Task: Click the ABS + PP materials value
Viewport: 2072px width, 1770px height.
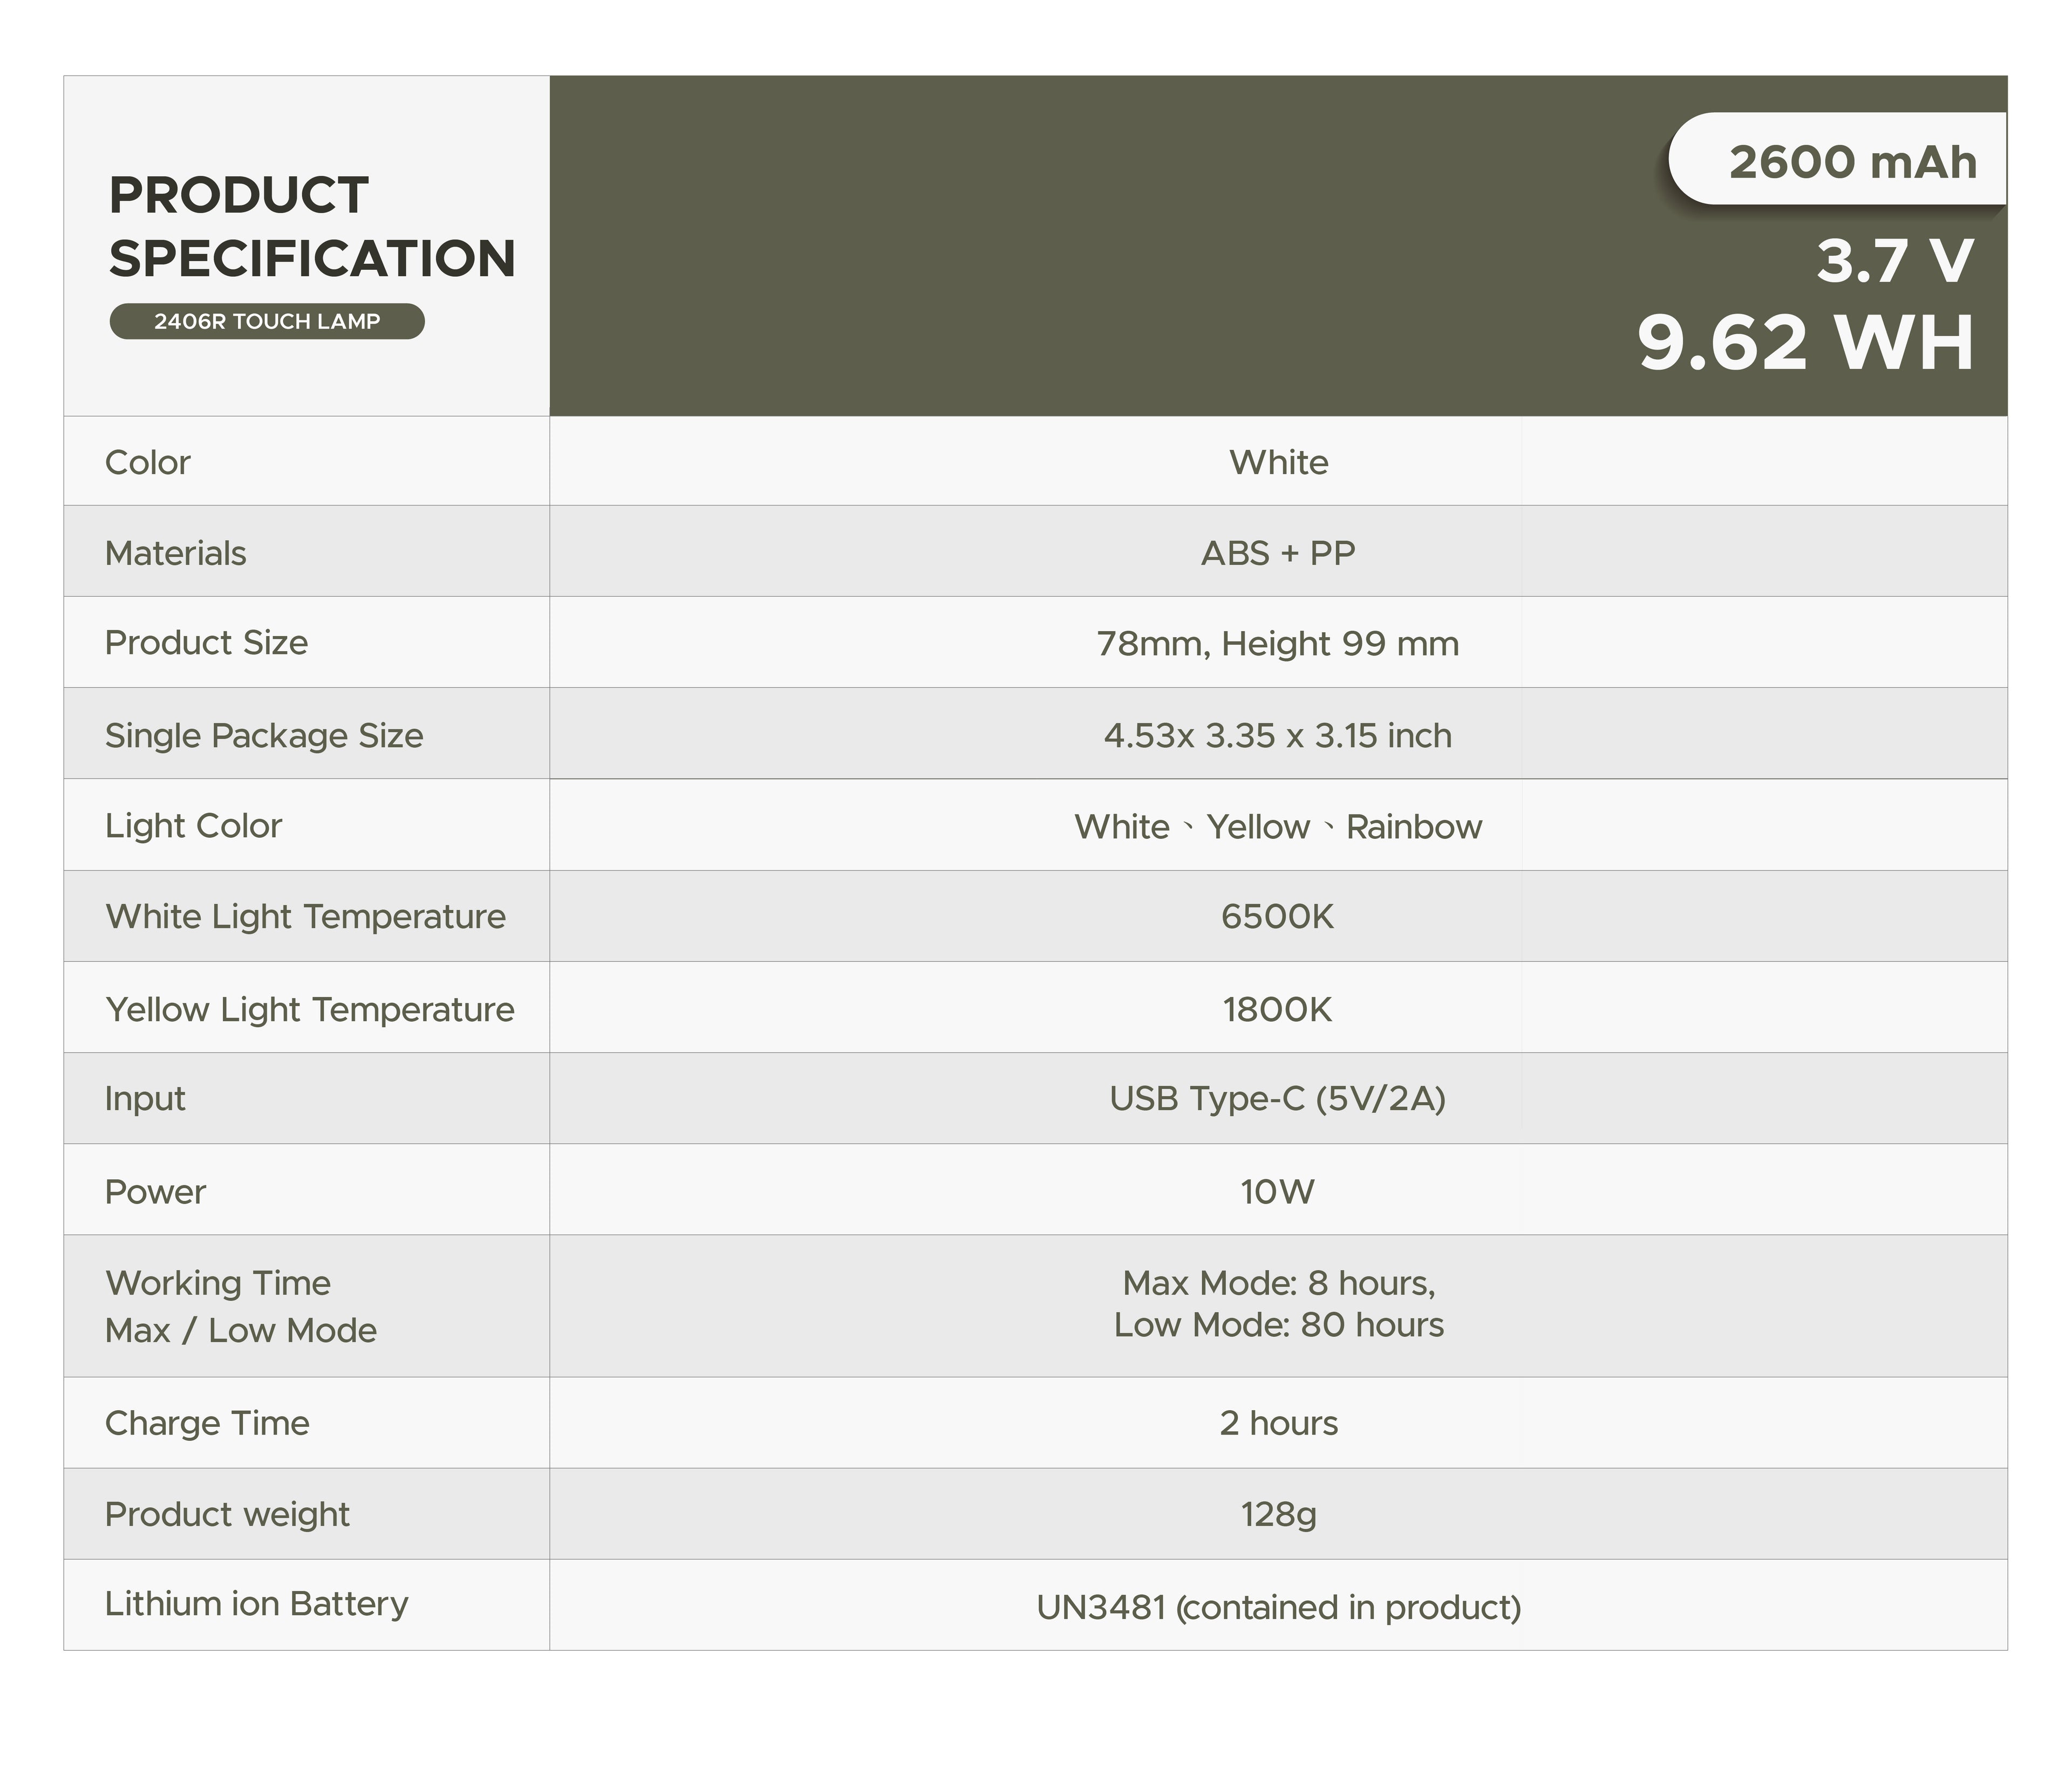Action: (1278, 553)
